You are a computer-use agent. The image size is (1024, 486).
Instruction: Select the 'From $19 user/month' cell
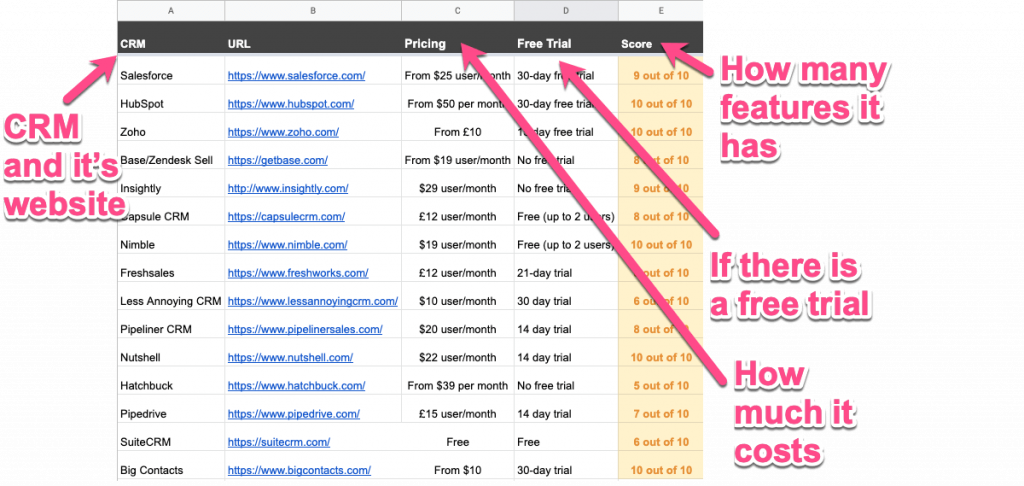(x=458, y=155)
